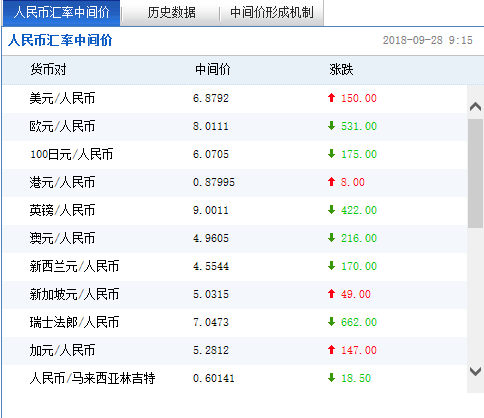Click the yen rate value 6.0705

(x=211, y=154)
